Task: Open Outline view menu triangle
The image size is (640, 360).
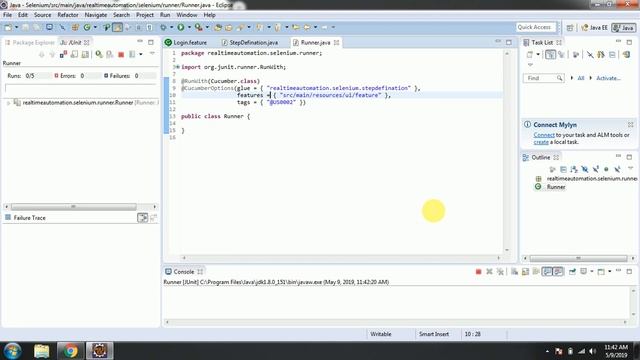Action: 630,168
